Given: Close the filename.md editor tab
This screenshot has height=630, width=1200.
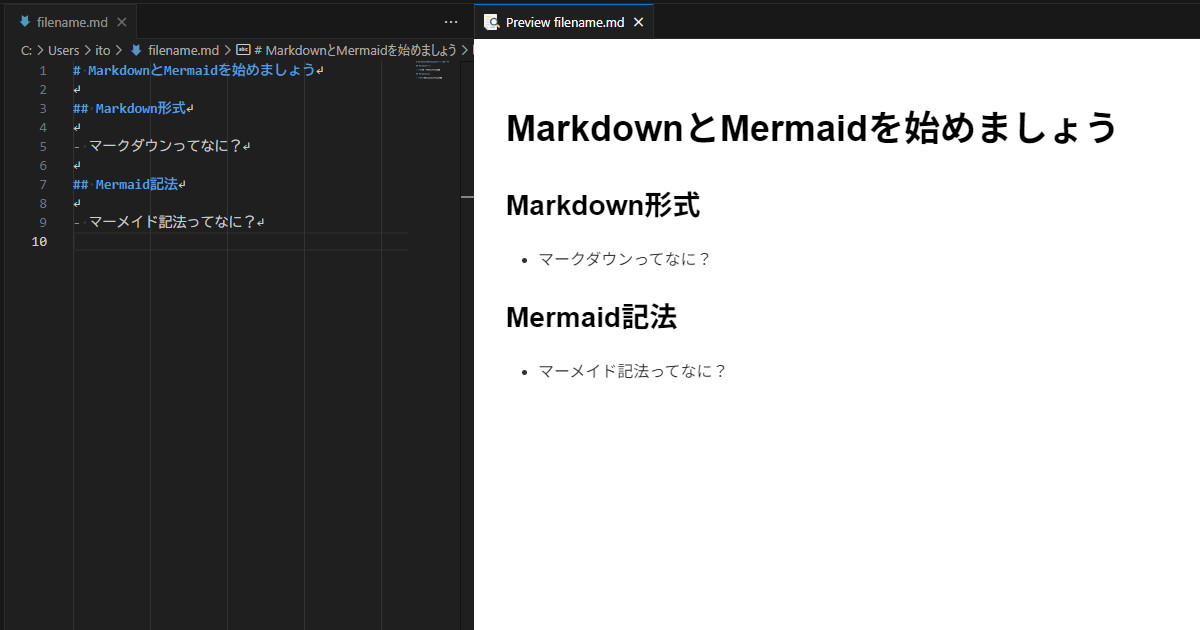Looking at the screenshot, I should pyautogui.click(x=121, y=22).
